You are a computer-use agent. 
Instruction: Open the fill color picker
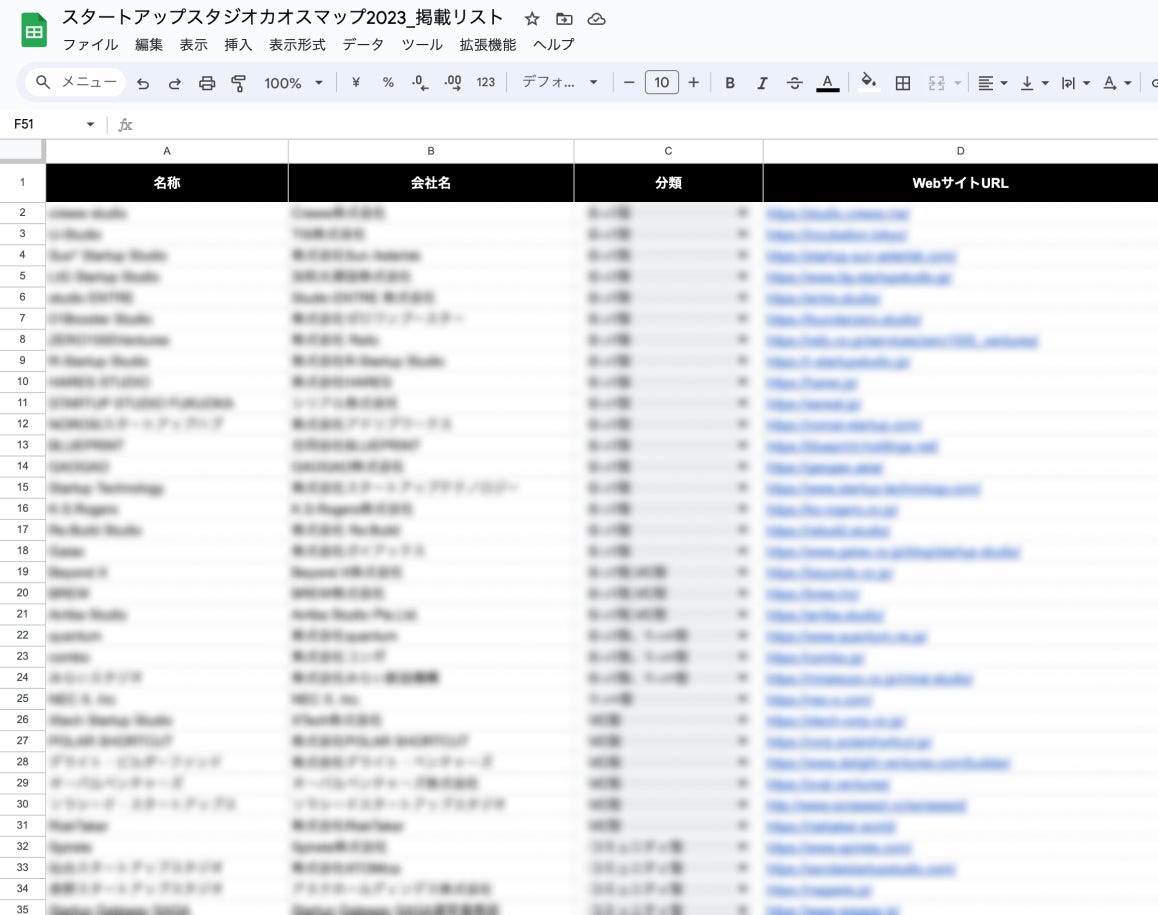click(869, 82)
